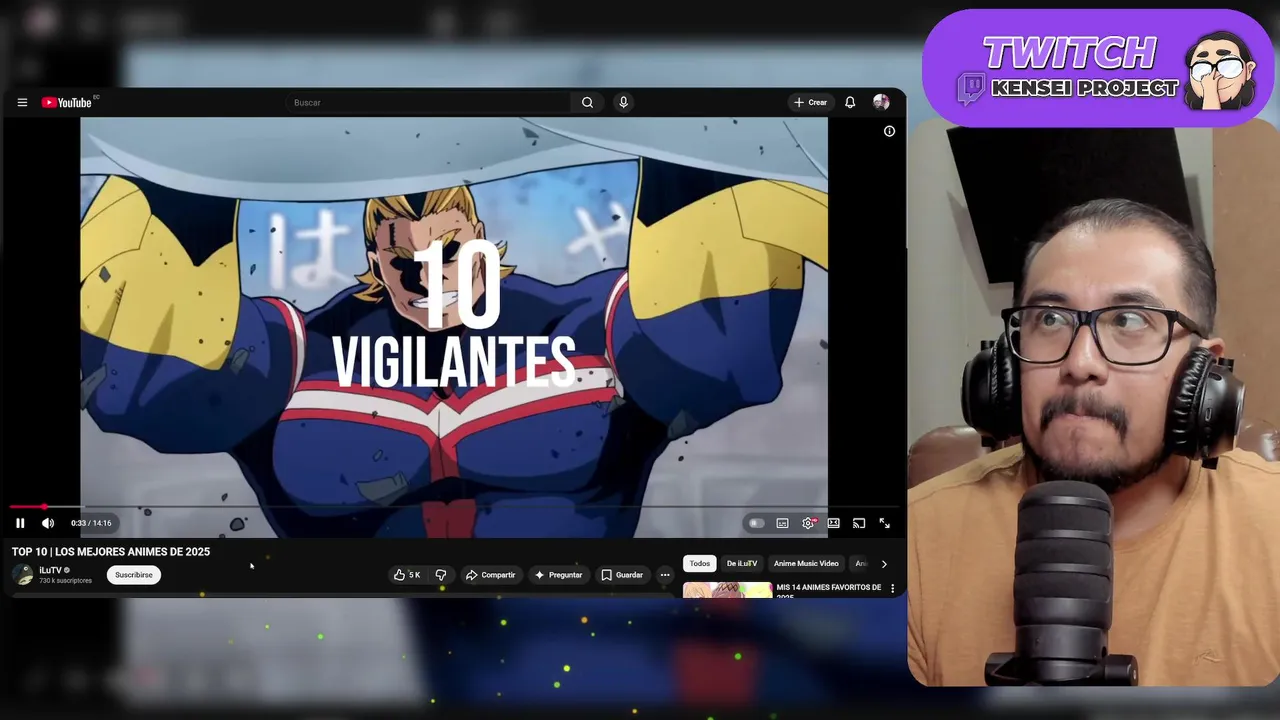The height and width of the screenshot is (720, 1280).
Task: Enter full screen mode
Action: point(884,523)
